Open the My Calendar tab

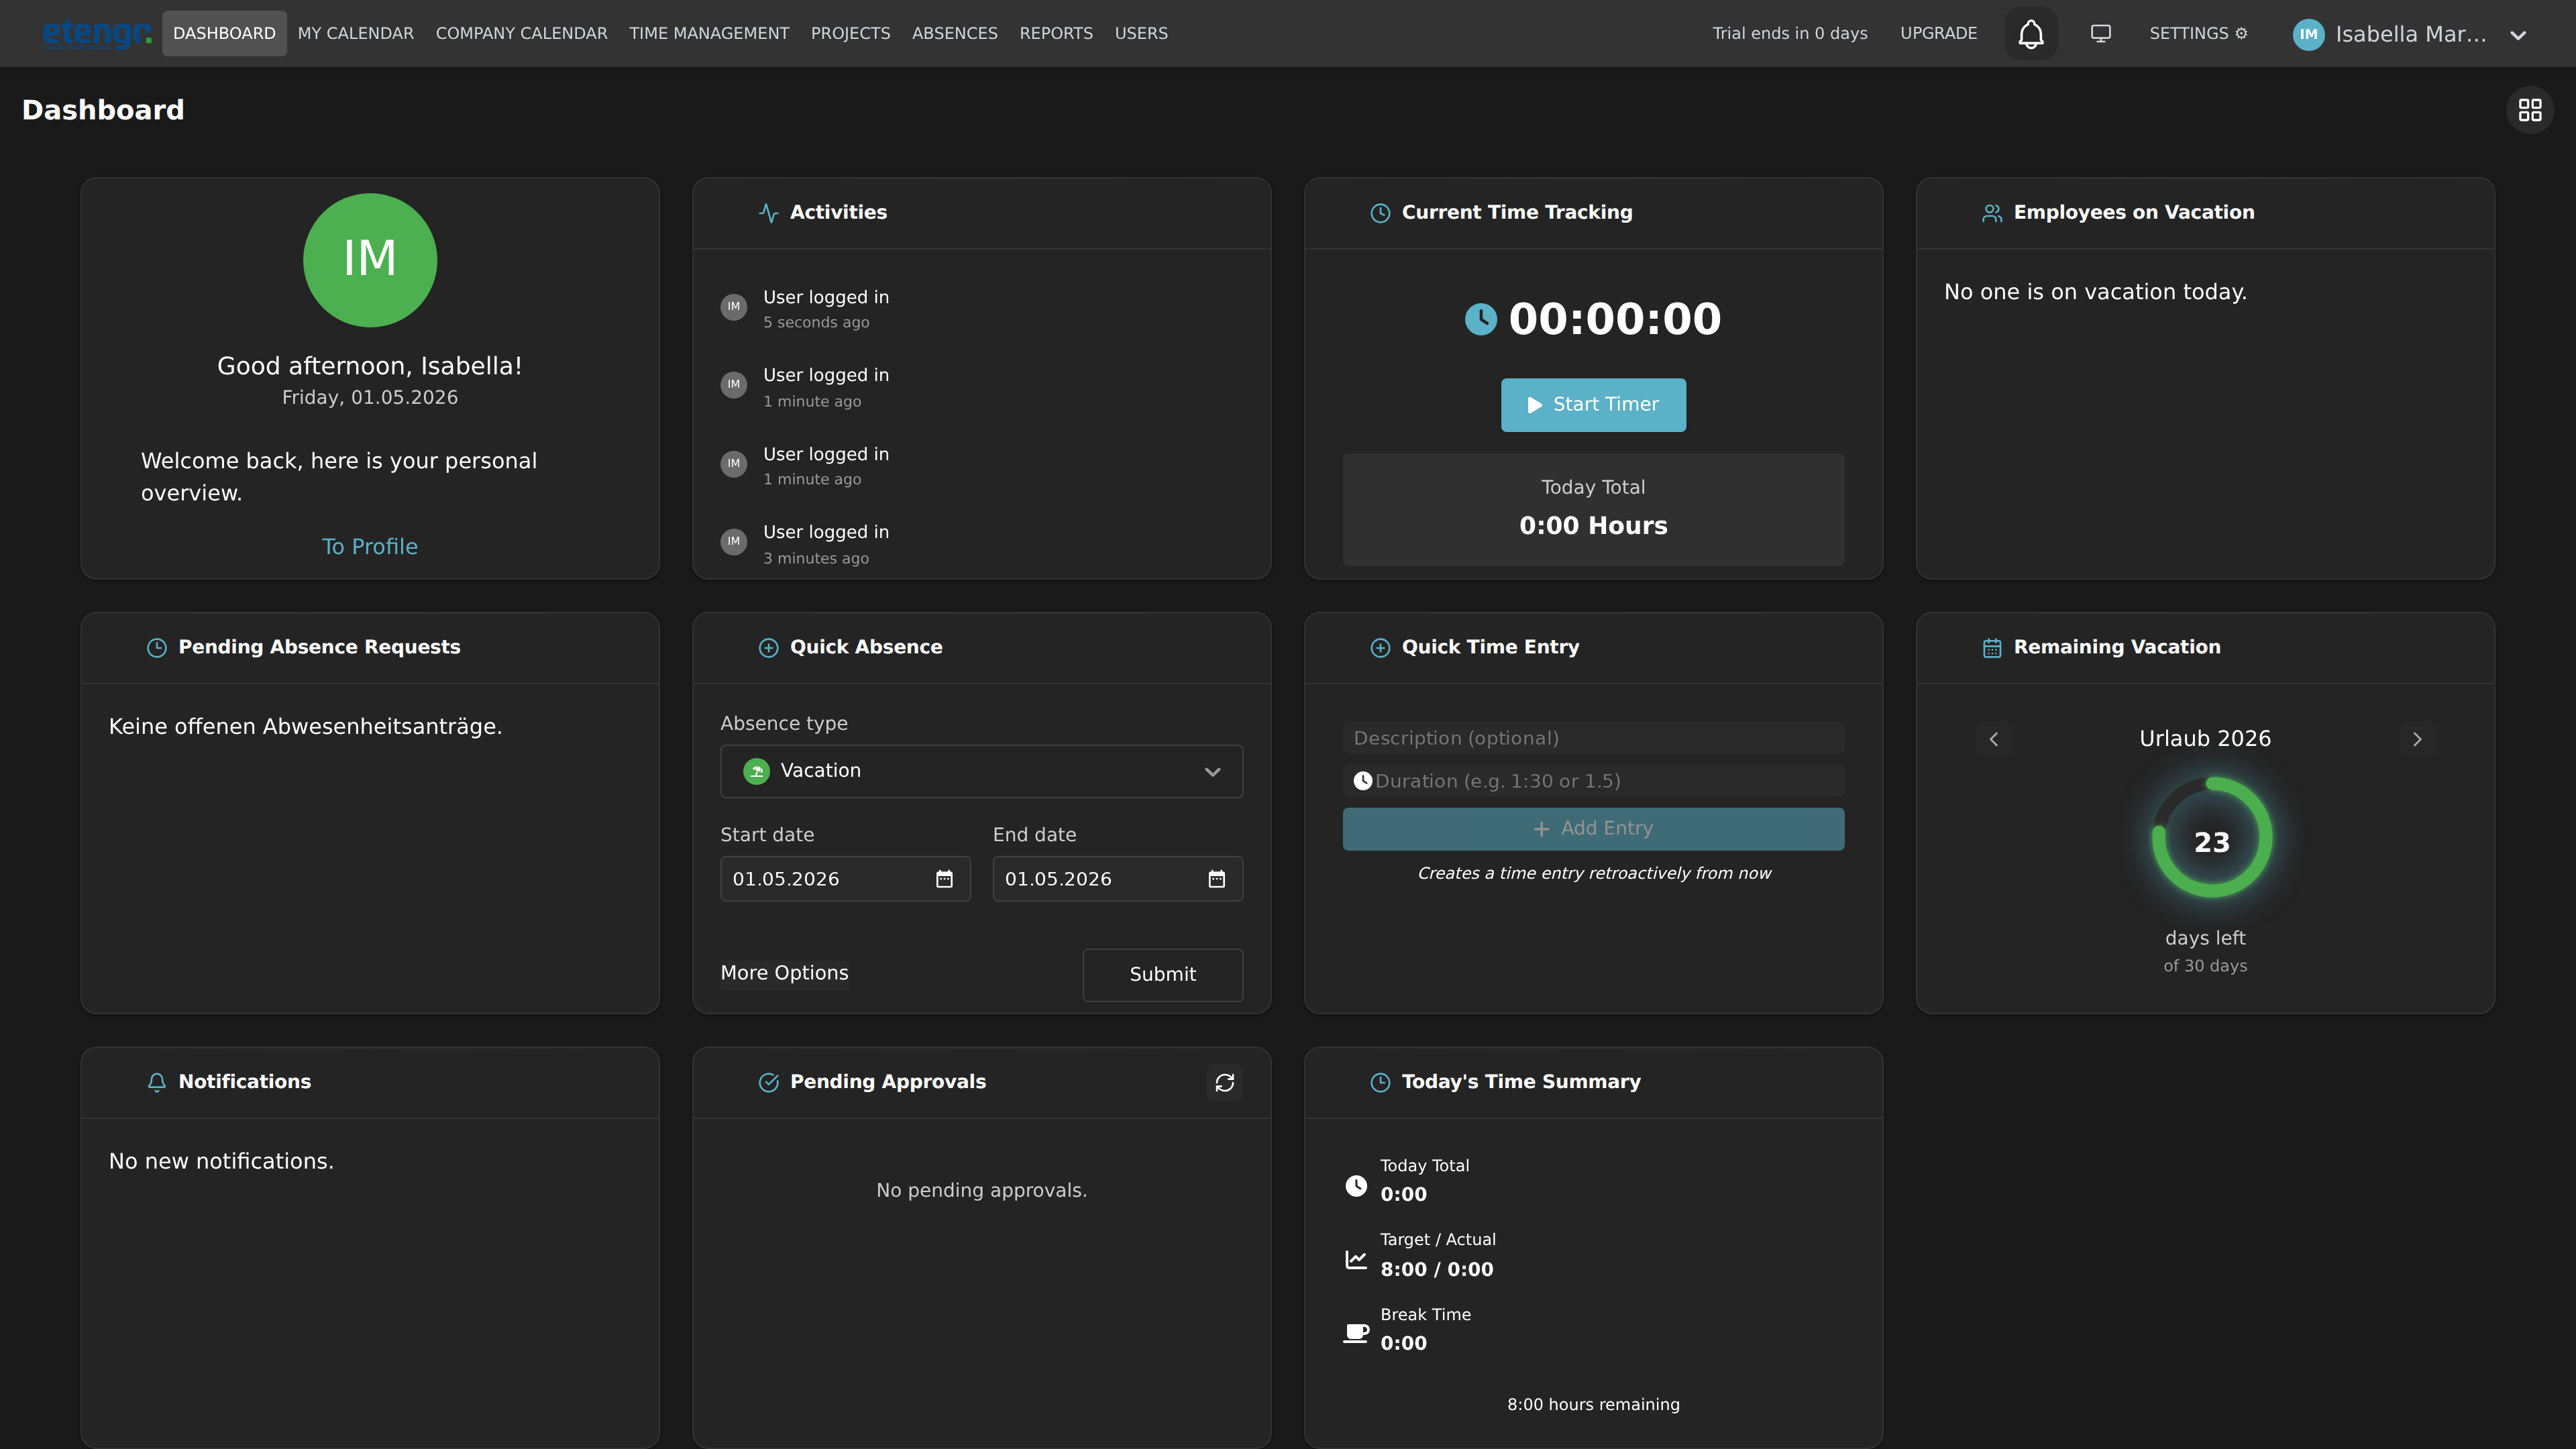pyautogui.click(x=355, y=34)
